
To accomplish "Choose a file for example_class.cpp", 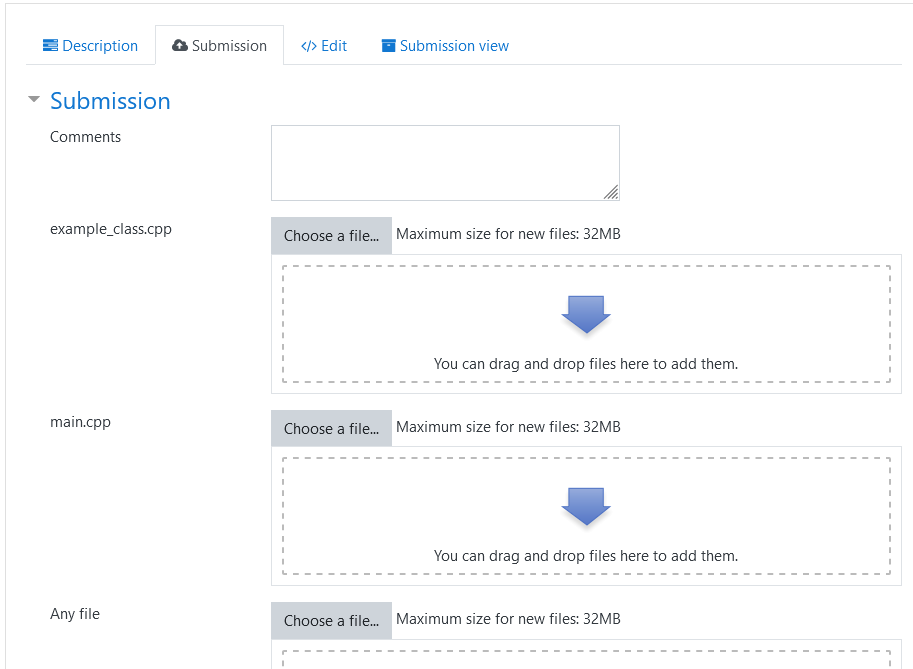I will (331, 236).
